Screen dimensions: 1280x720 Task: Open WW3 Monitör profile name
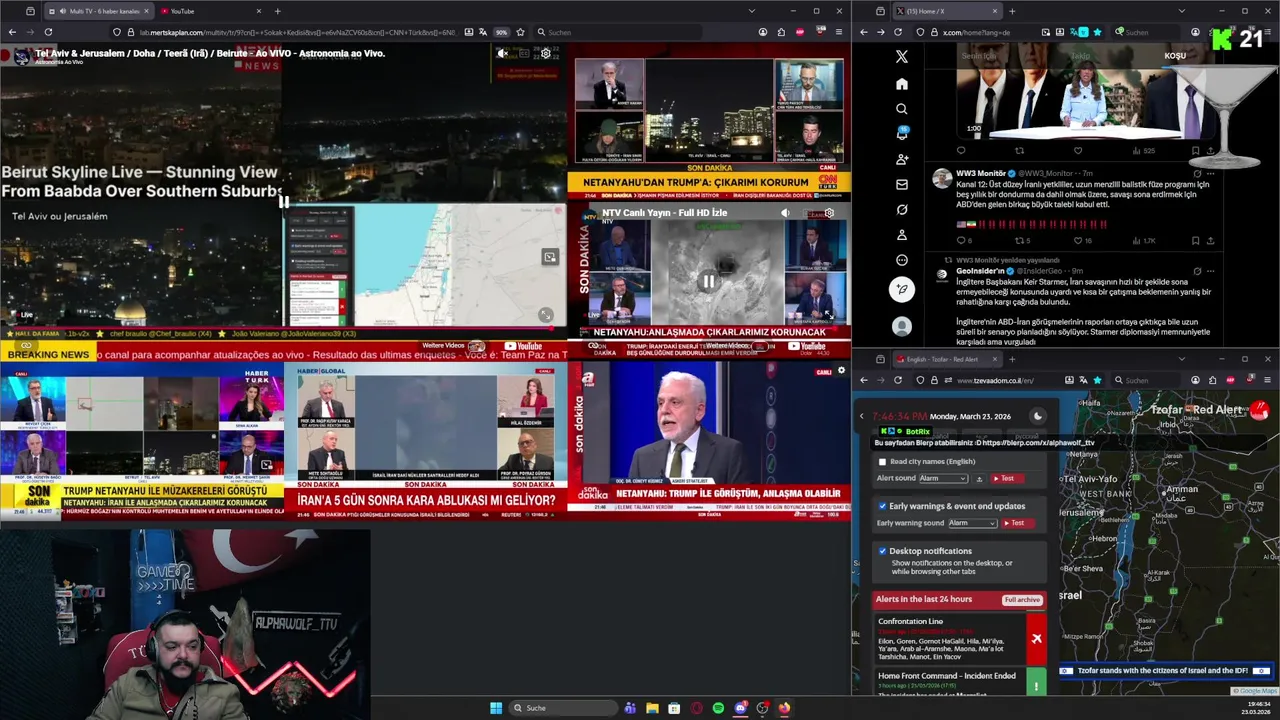981,173
